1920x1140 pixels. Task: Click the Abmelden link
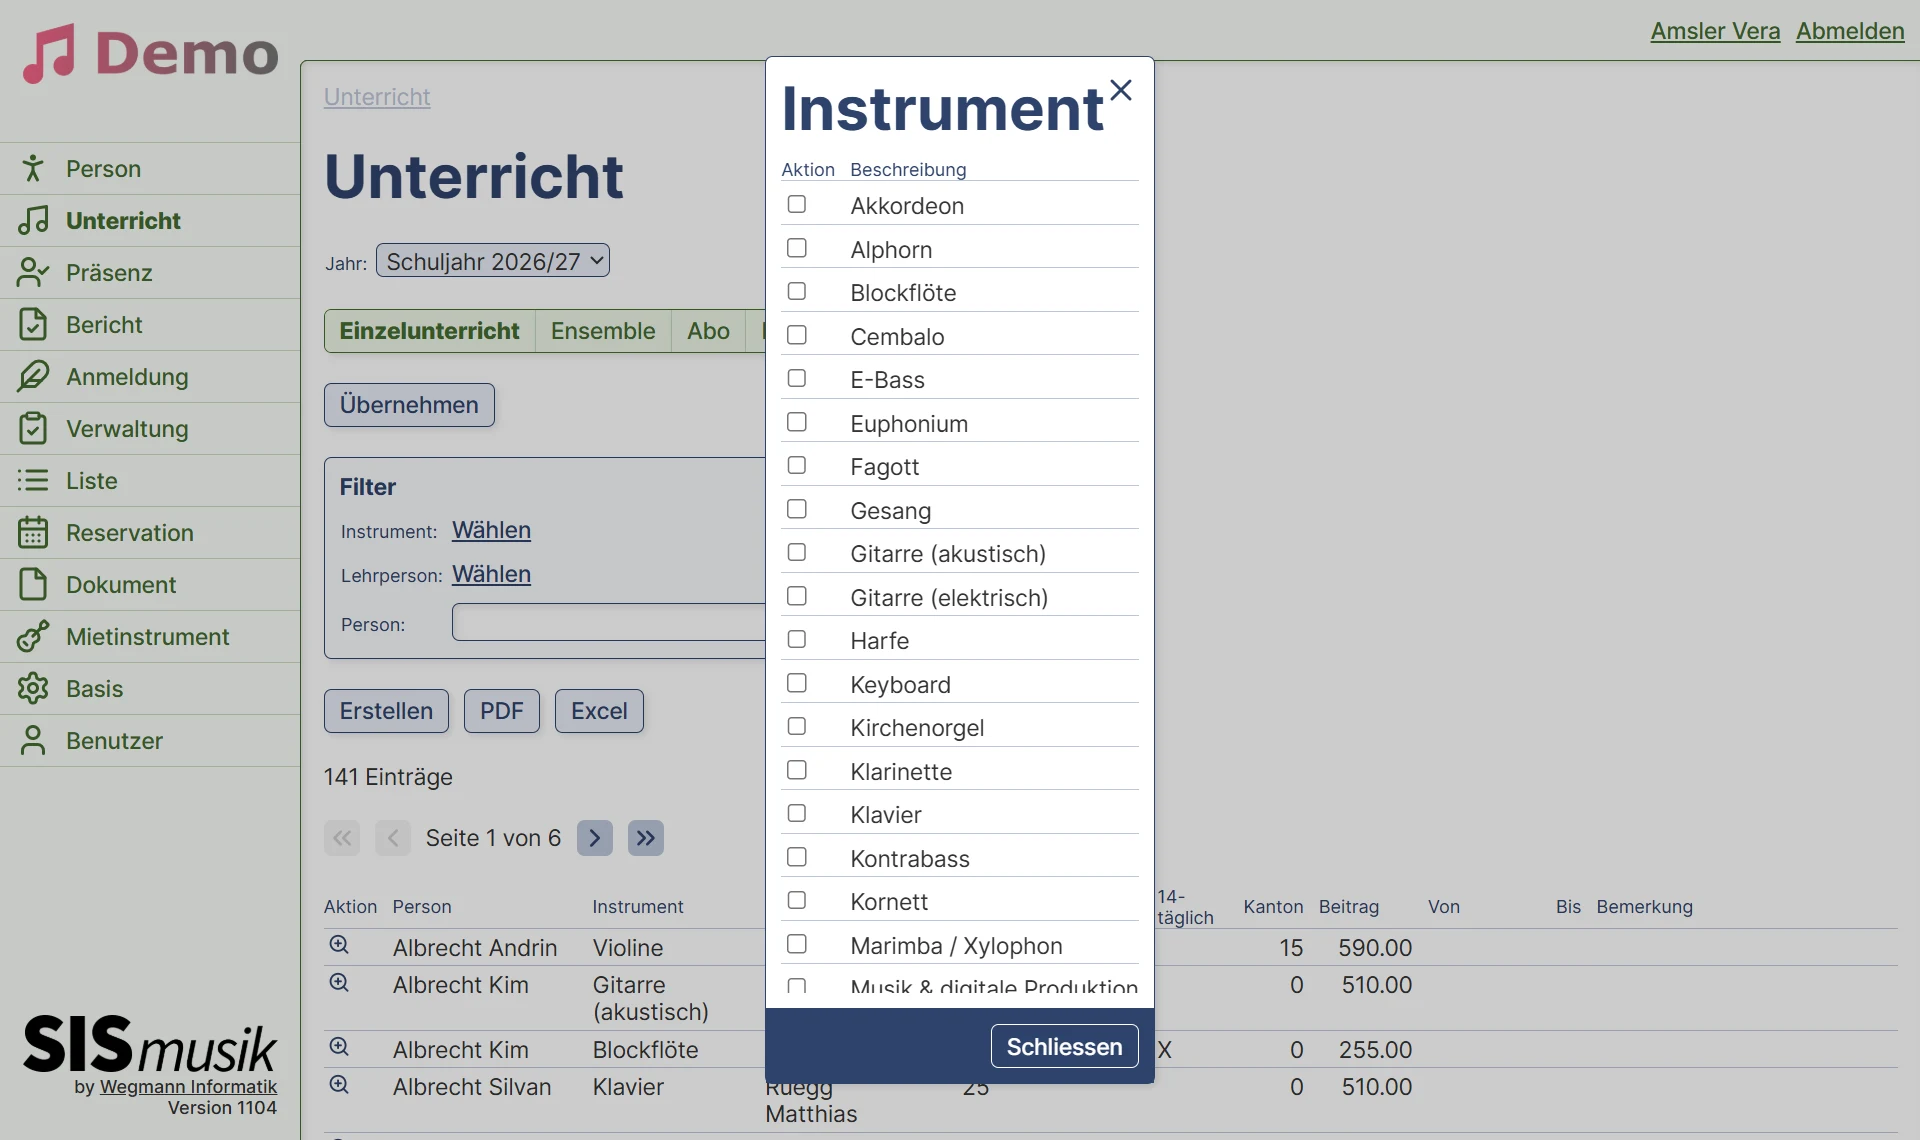pyautogui.click(x=1850, y=31)
